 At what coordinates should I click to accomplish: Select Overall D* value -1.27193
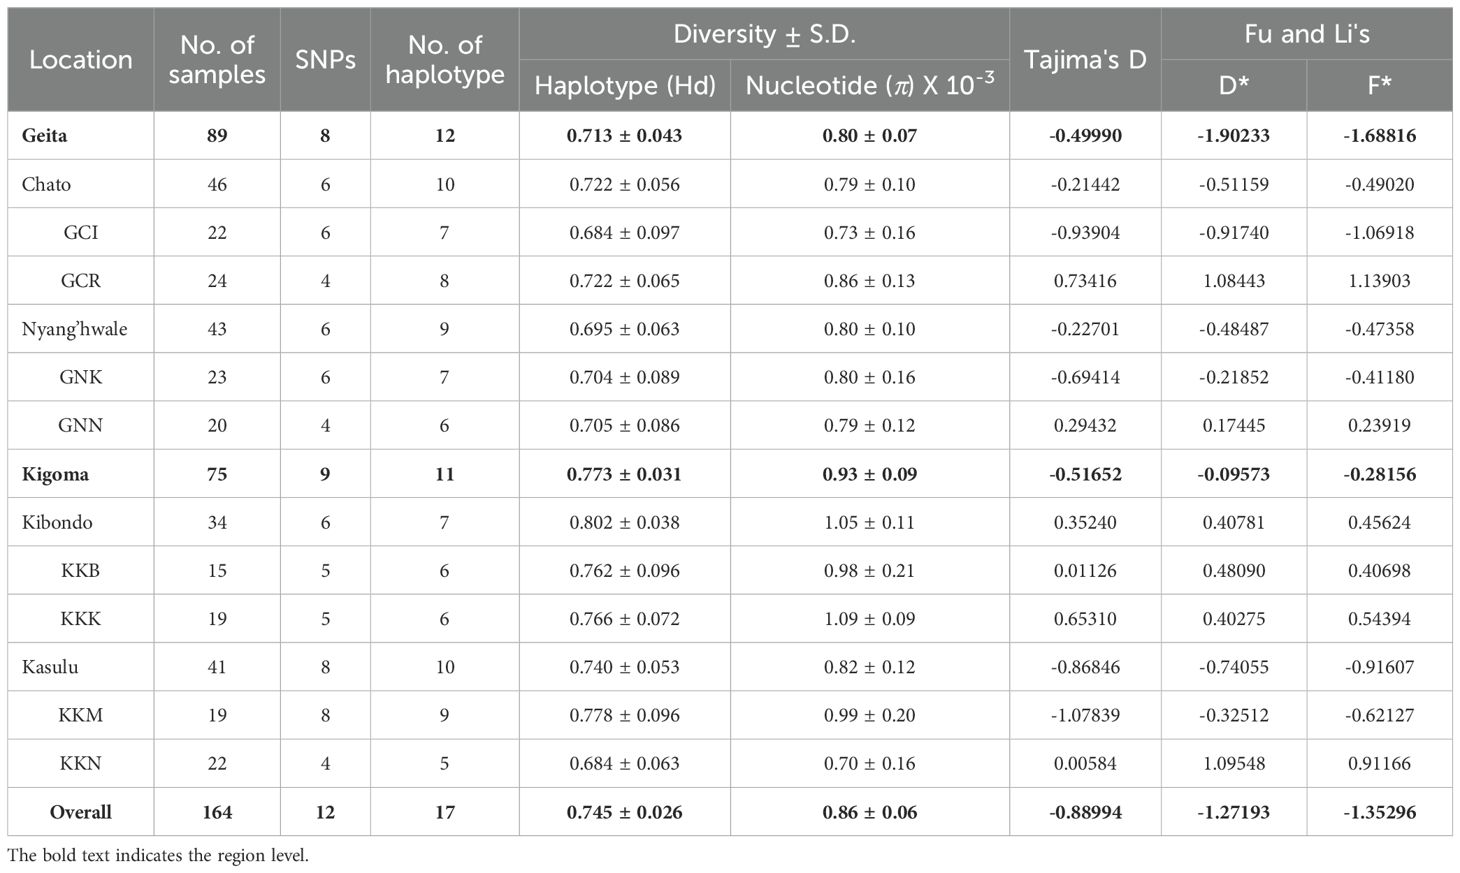[1234, 812]
